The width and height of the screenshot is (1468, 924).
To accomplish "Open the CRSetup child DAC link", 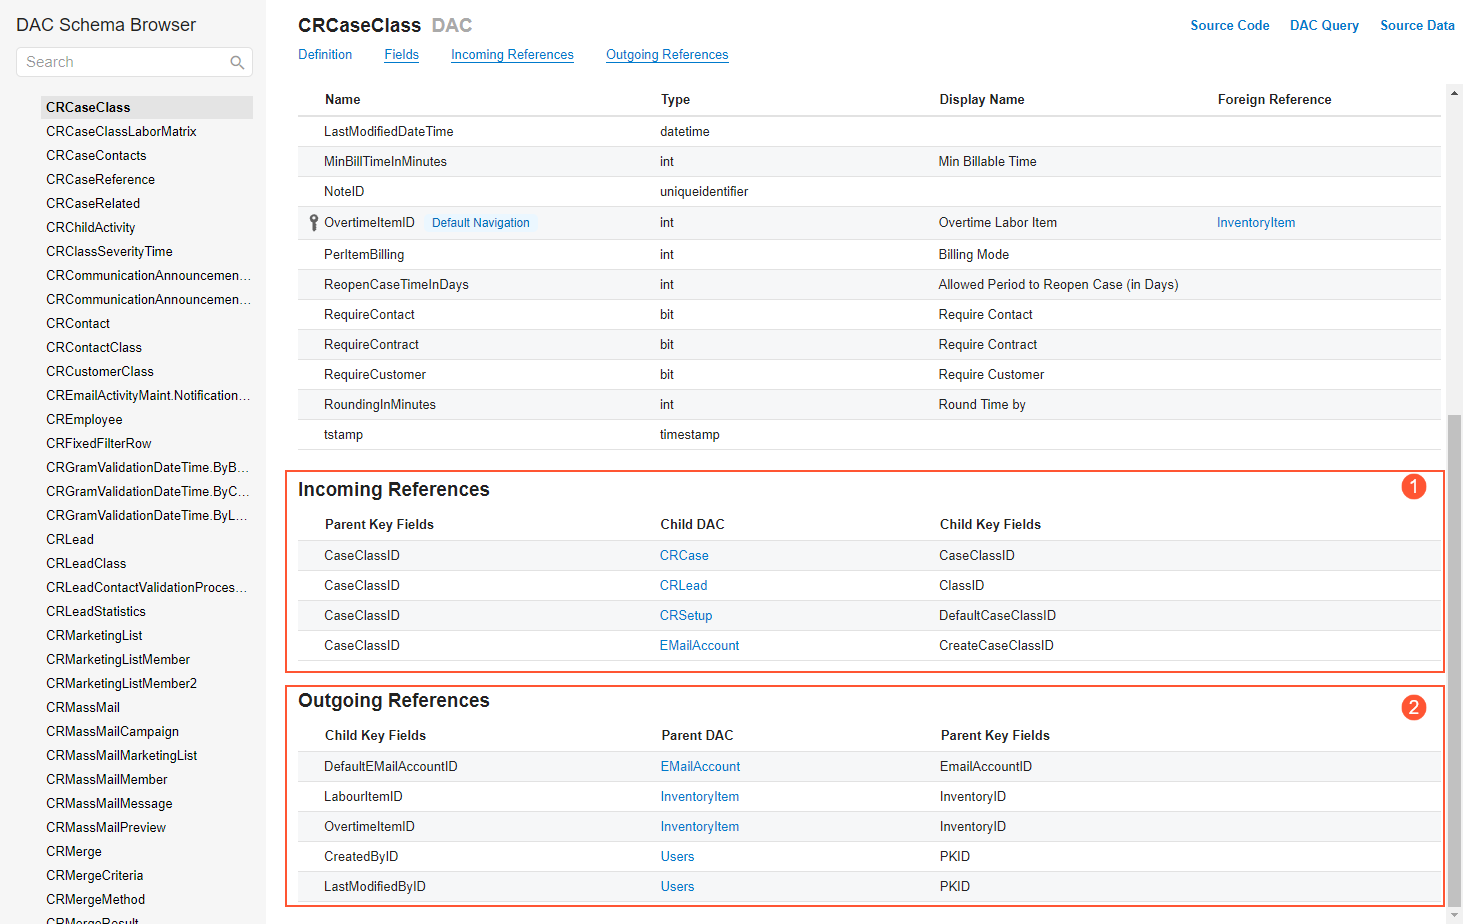I will [686, 616].
